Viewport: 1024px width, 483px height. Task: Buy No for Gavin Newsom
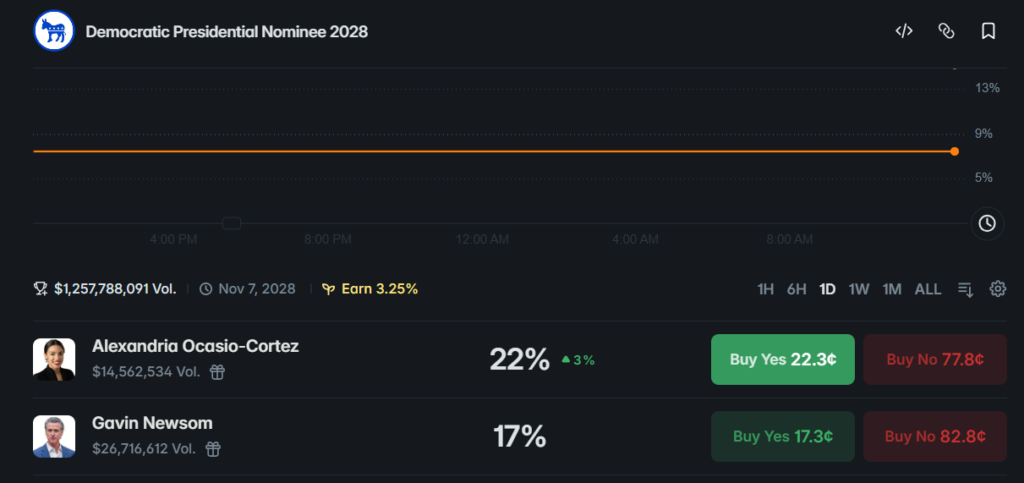coord(935,437)
